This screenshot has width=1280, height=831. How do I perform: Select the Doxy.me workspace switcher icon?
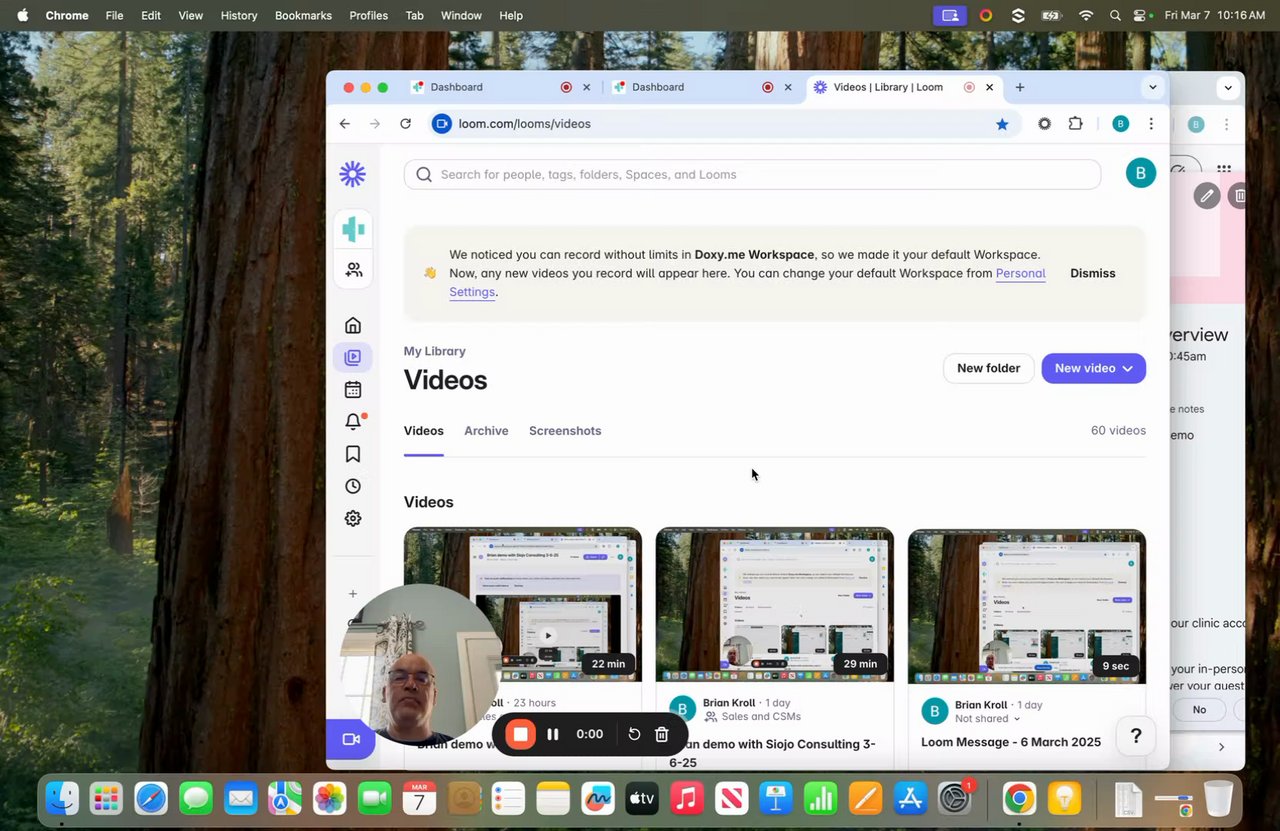click(353, 229)
